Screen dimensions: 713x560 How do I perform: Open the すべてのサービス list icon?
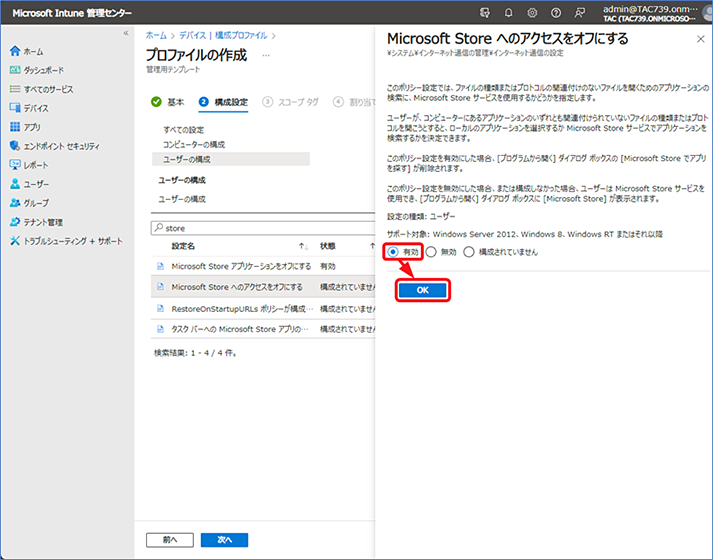15,89
